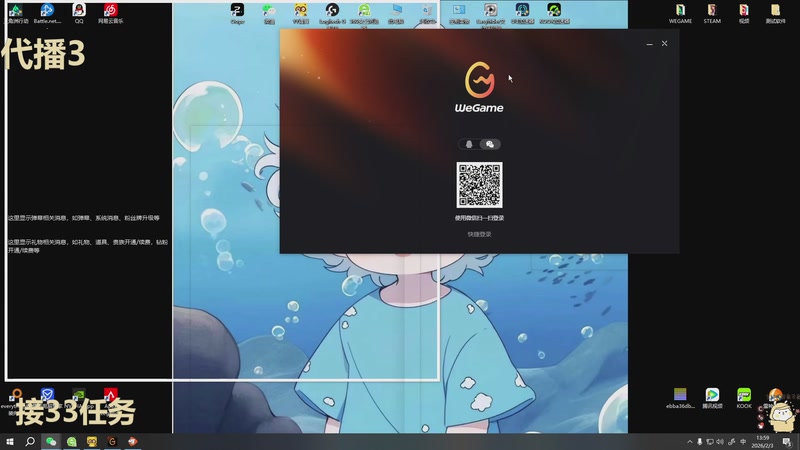Viewport: 800px width, 450px height.
Task: Switch to WeChat in the taskbar
Action: point(51,441)
